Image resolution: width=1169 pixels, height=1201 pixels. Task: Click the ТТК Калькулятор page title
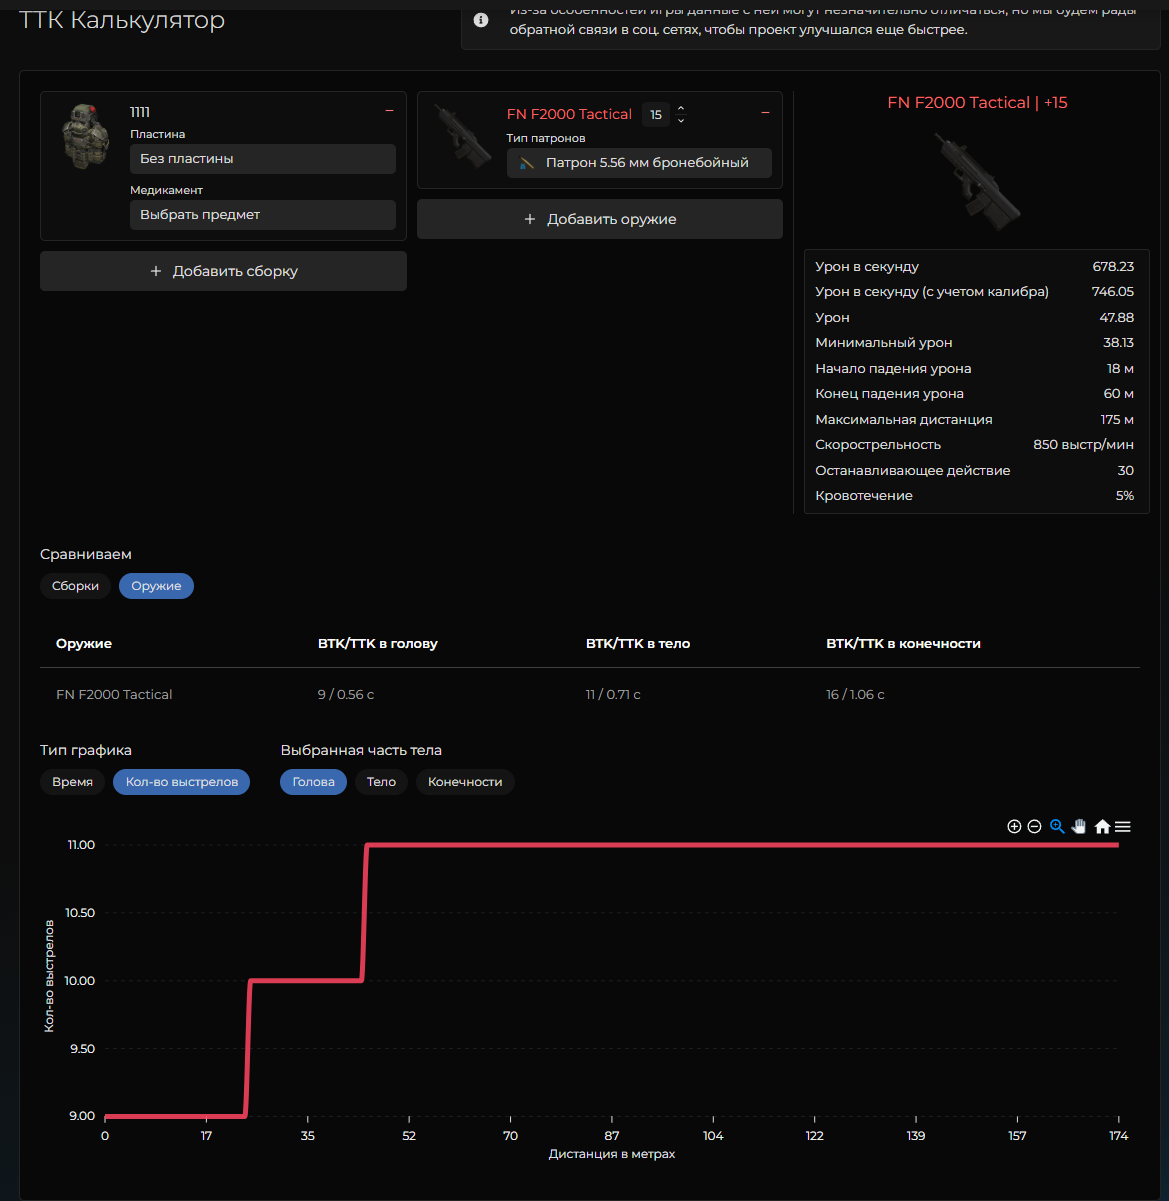point(122,20)
